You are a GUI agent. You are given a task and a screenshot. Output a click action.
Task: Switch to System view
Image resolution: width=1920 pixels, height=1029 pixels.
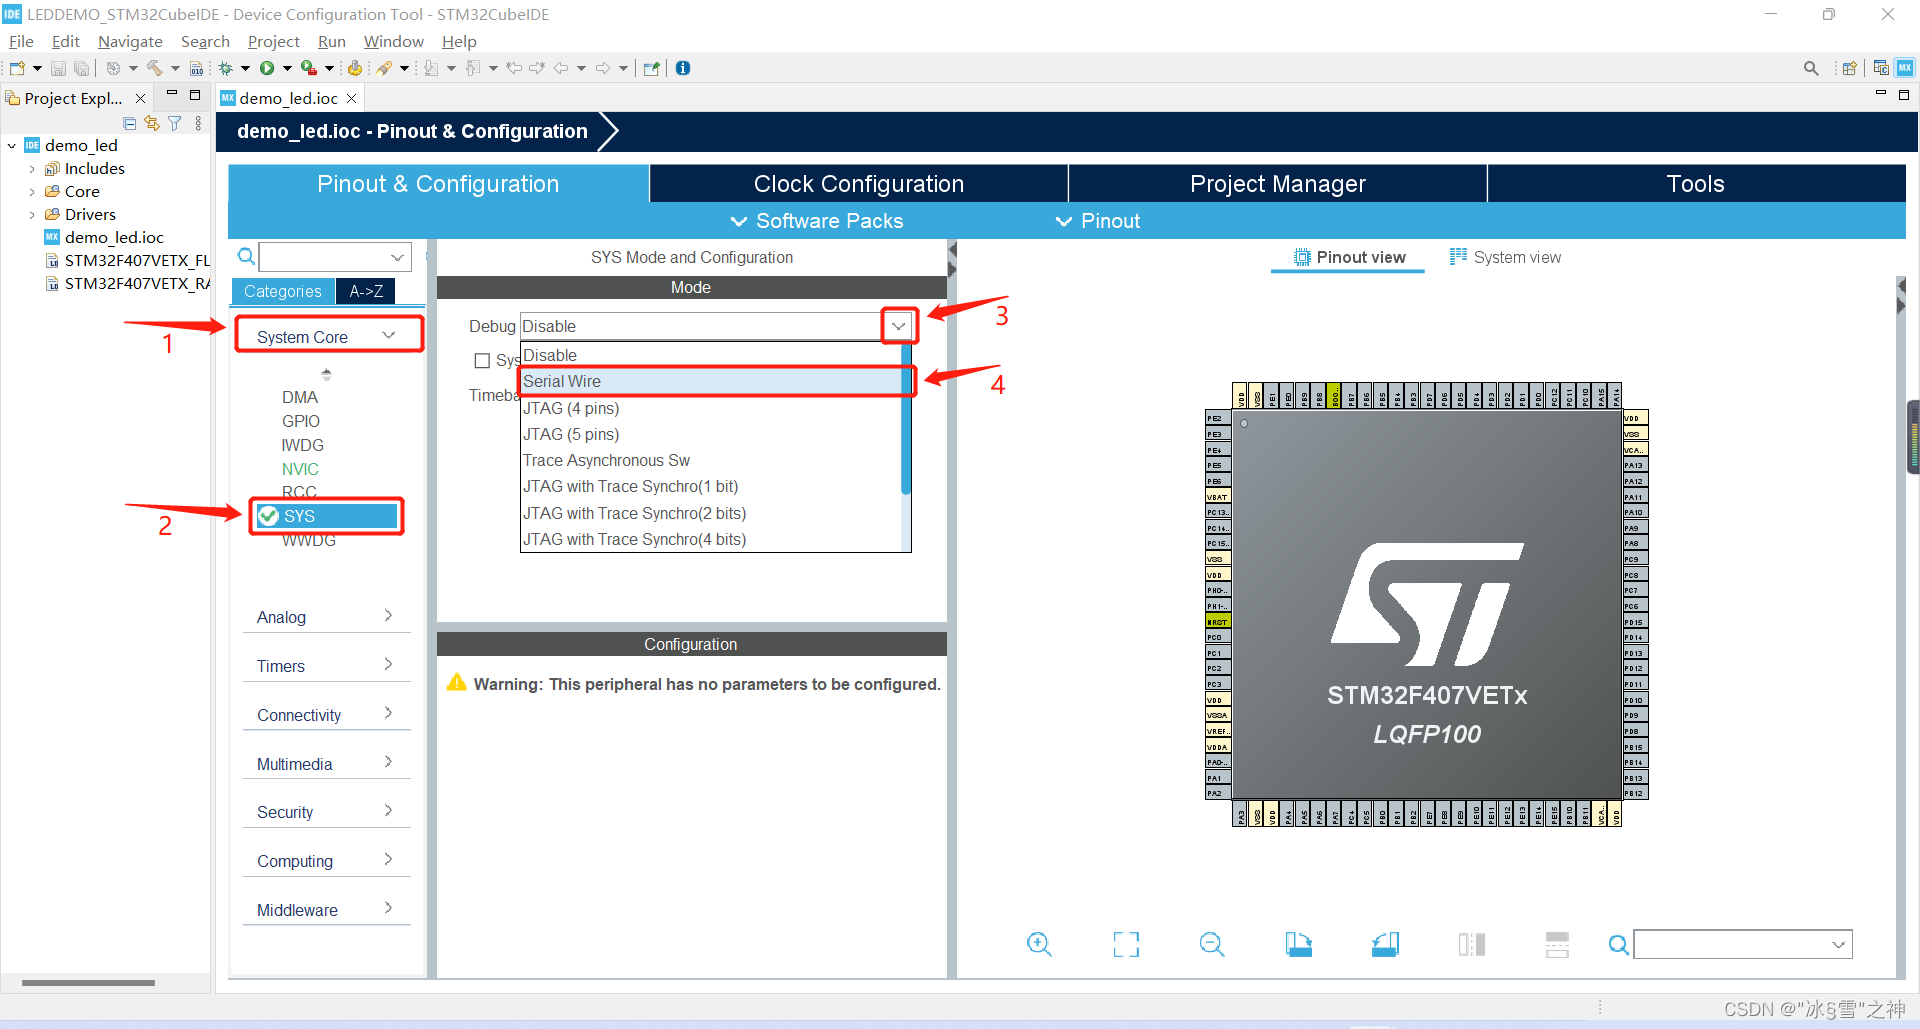pyautogui.click(x=1505, y=257)
